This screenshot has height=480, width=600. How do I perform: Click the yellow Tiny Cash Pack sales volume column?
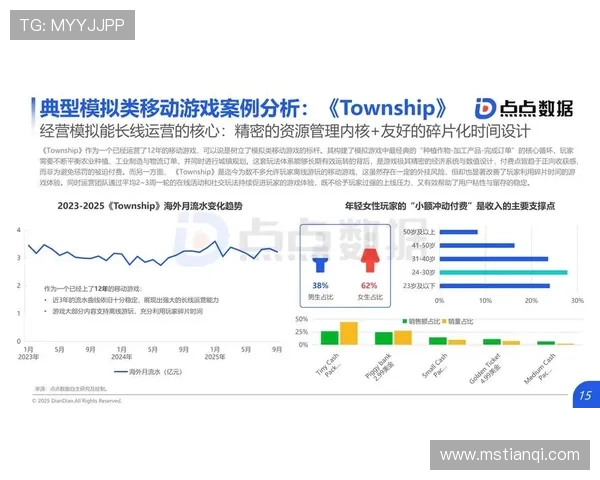349,333
